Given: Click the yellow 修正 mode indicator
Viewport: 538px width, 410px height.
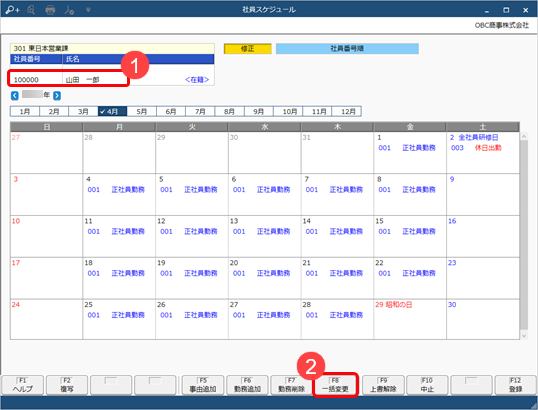Looking at the screenshot, I should click(247, 49).
